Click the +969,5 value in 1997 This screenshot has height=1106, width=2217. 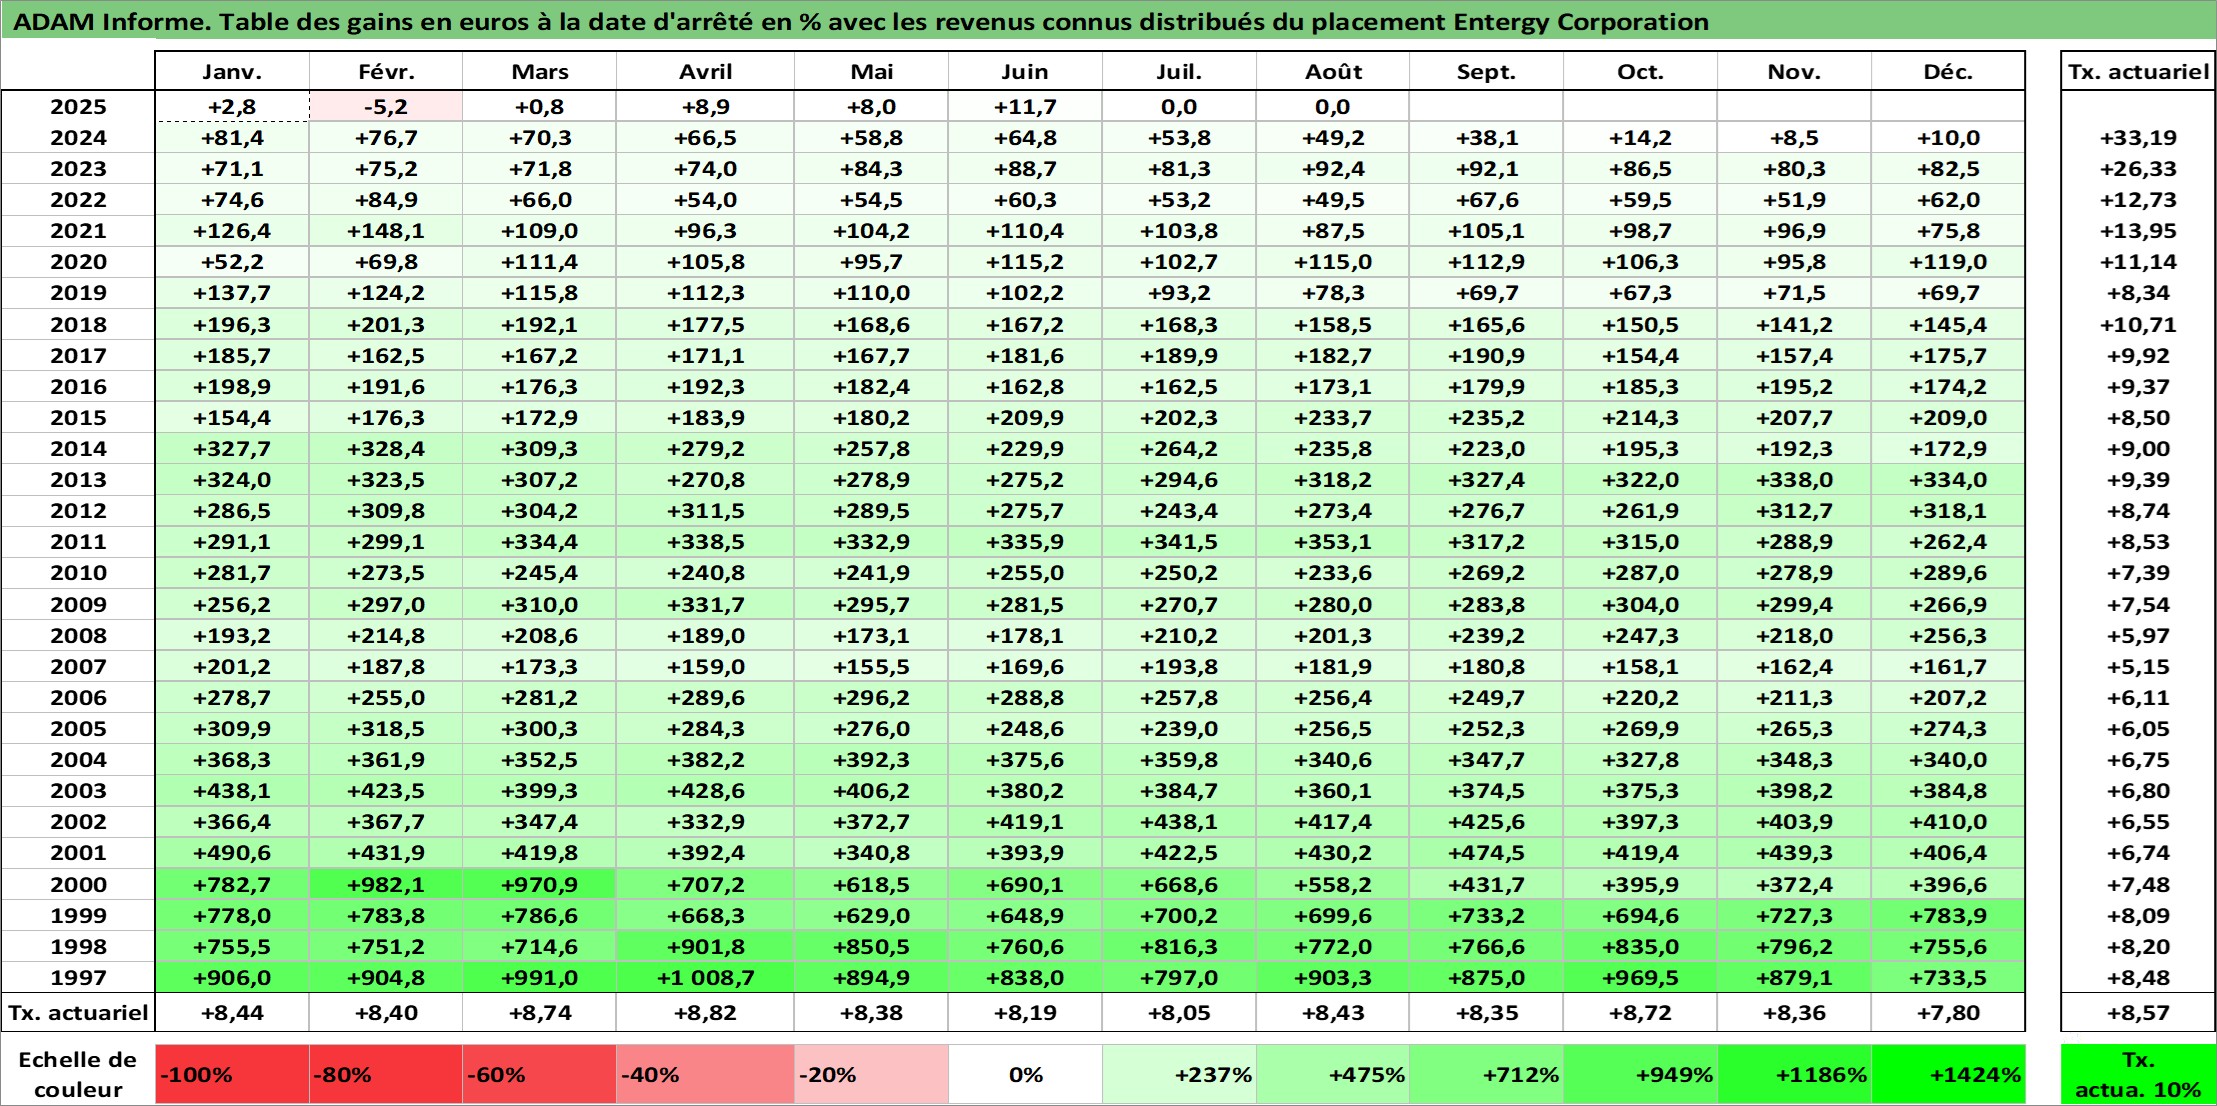point(1640,978)
